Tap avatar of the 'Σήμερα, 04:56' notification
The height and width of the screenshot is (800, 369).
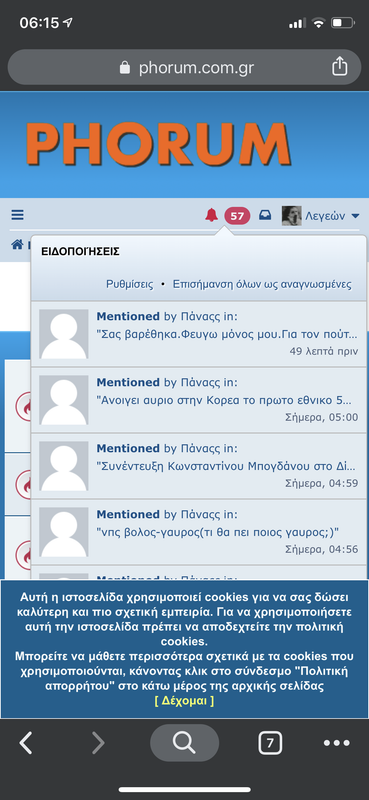pos(64,531)
